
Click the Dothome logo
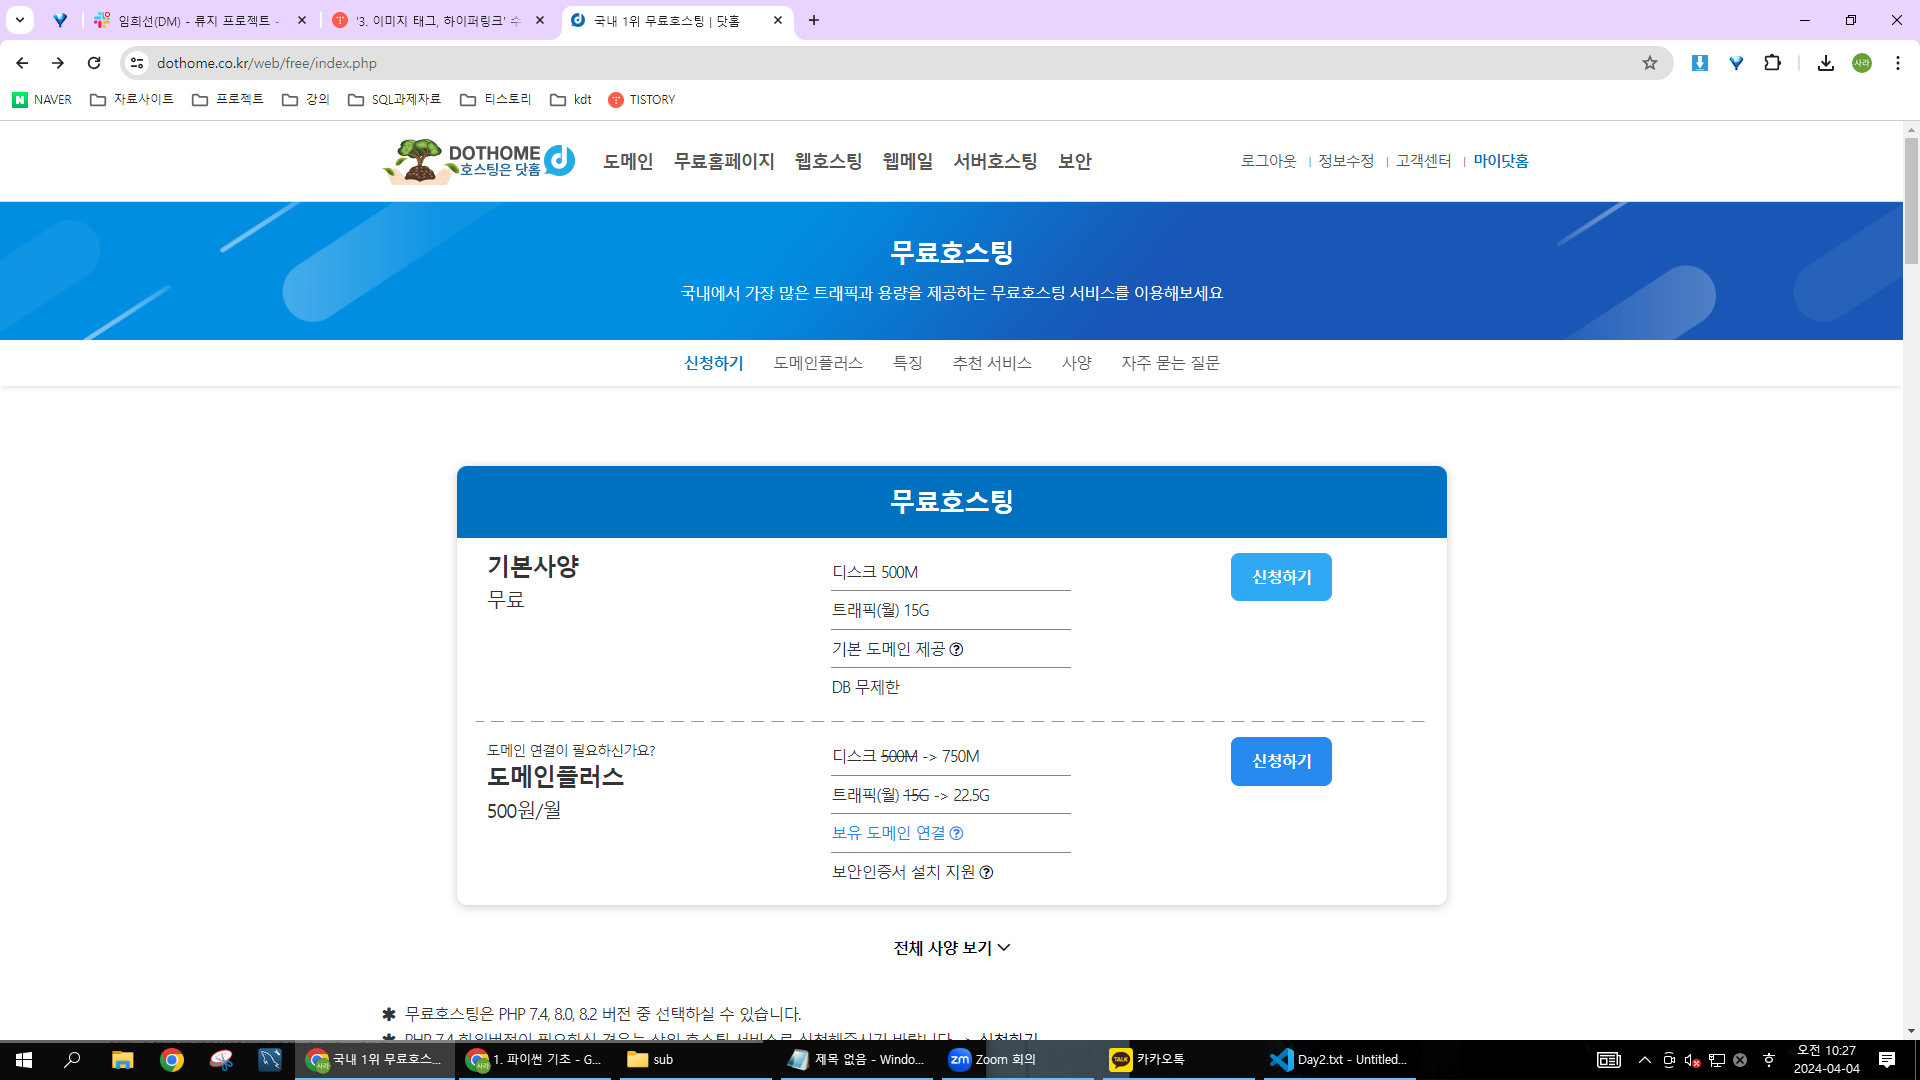480,161
